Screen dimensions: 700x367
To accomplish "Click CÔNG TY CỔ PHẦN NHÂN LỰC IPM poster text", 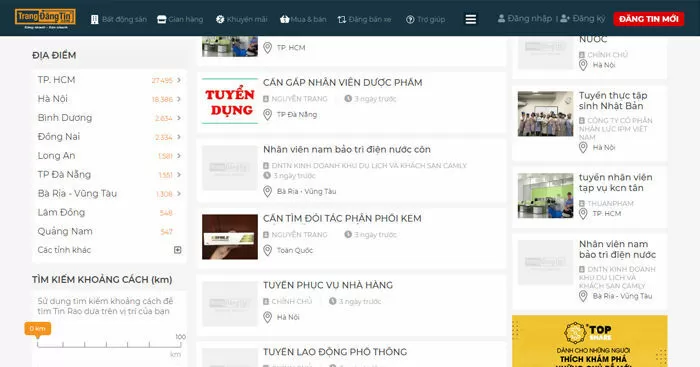I will click(616, 129).
